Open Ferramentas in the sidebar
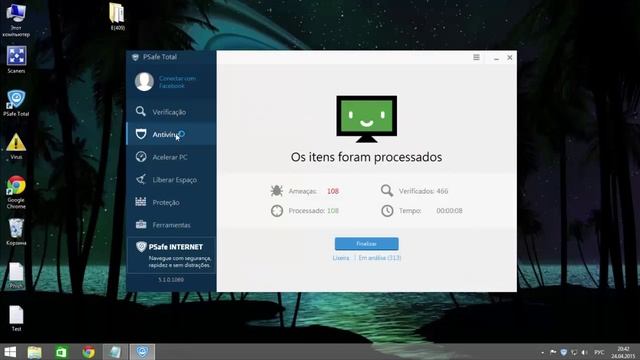640x360 pixels. click(x=171, y=225)
